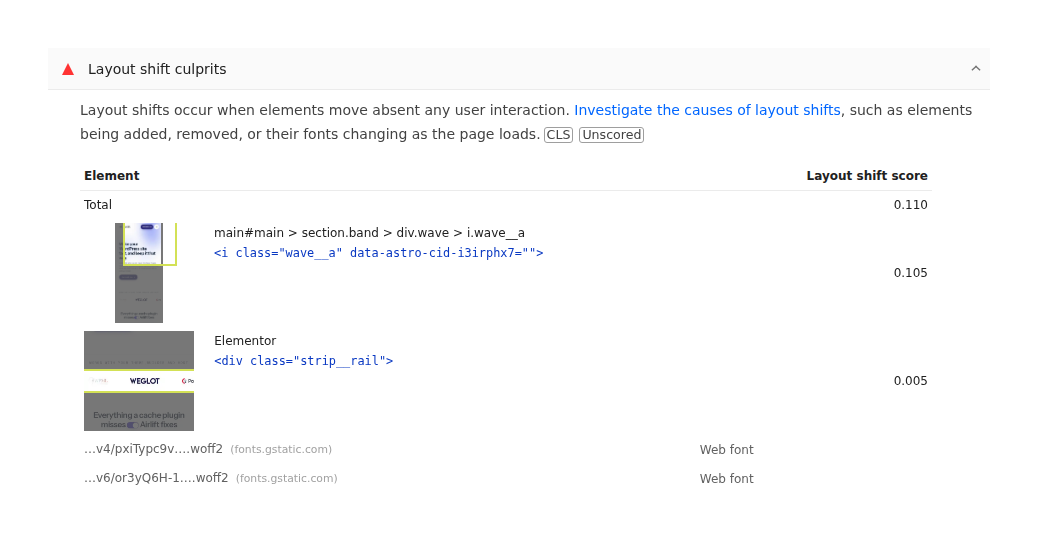Click the i class="wave__a" code snippet
Screen dimensions: 1038x557
[x=378, y=252]
